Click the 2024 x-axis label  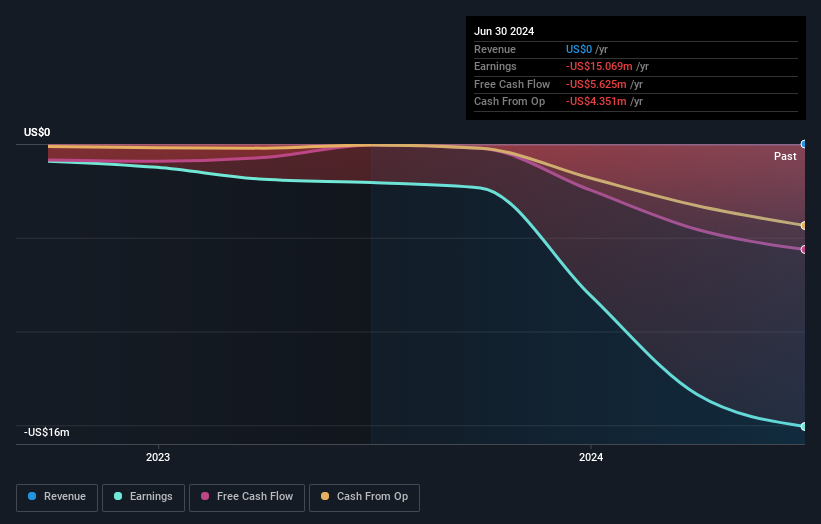[591, 457]
